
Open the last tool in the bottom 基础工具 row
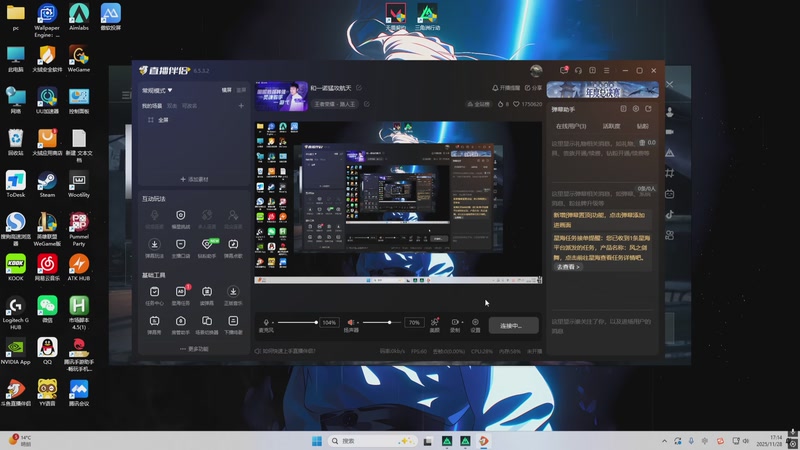tap(233, 324)
